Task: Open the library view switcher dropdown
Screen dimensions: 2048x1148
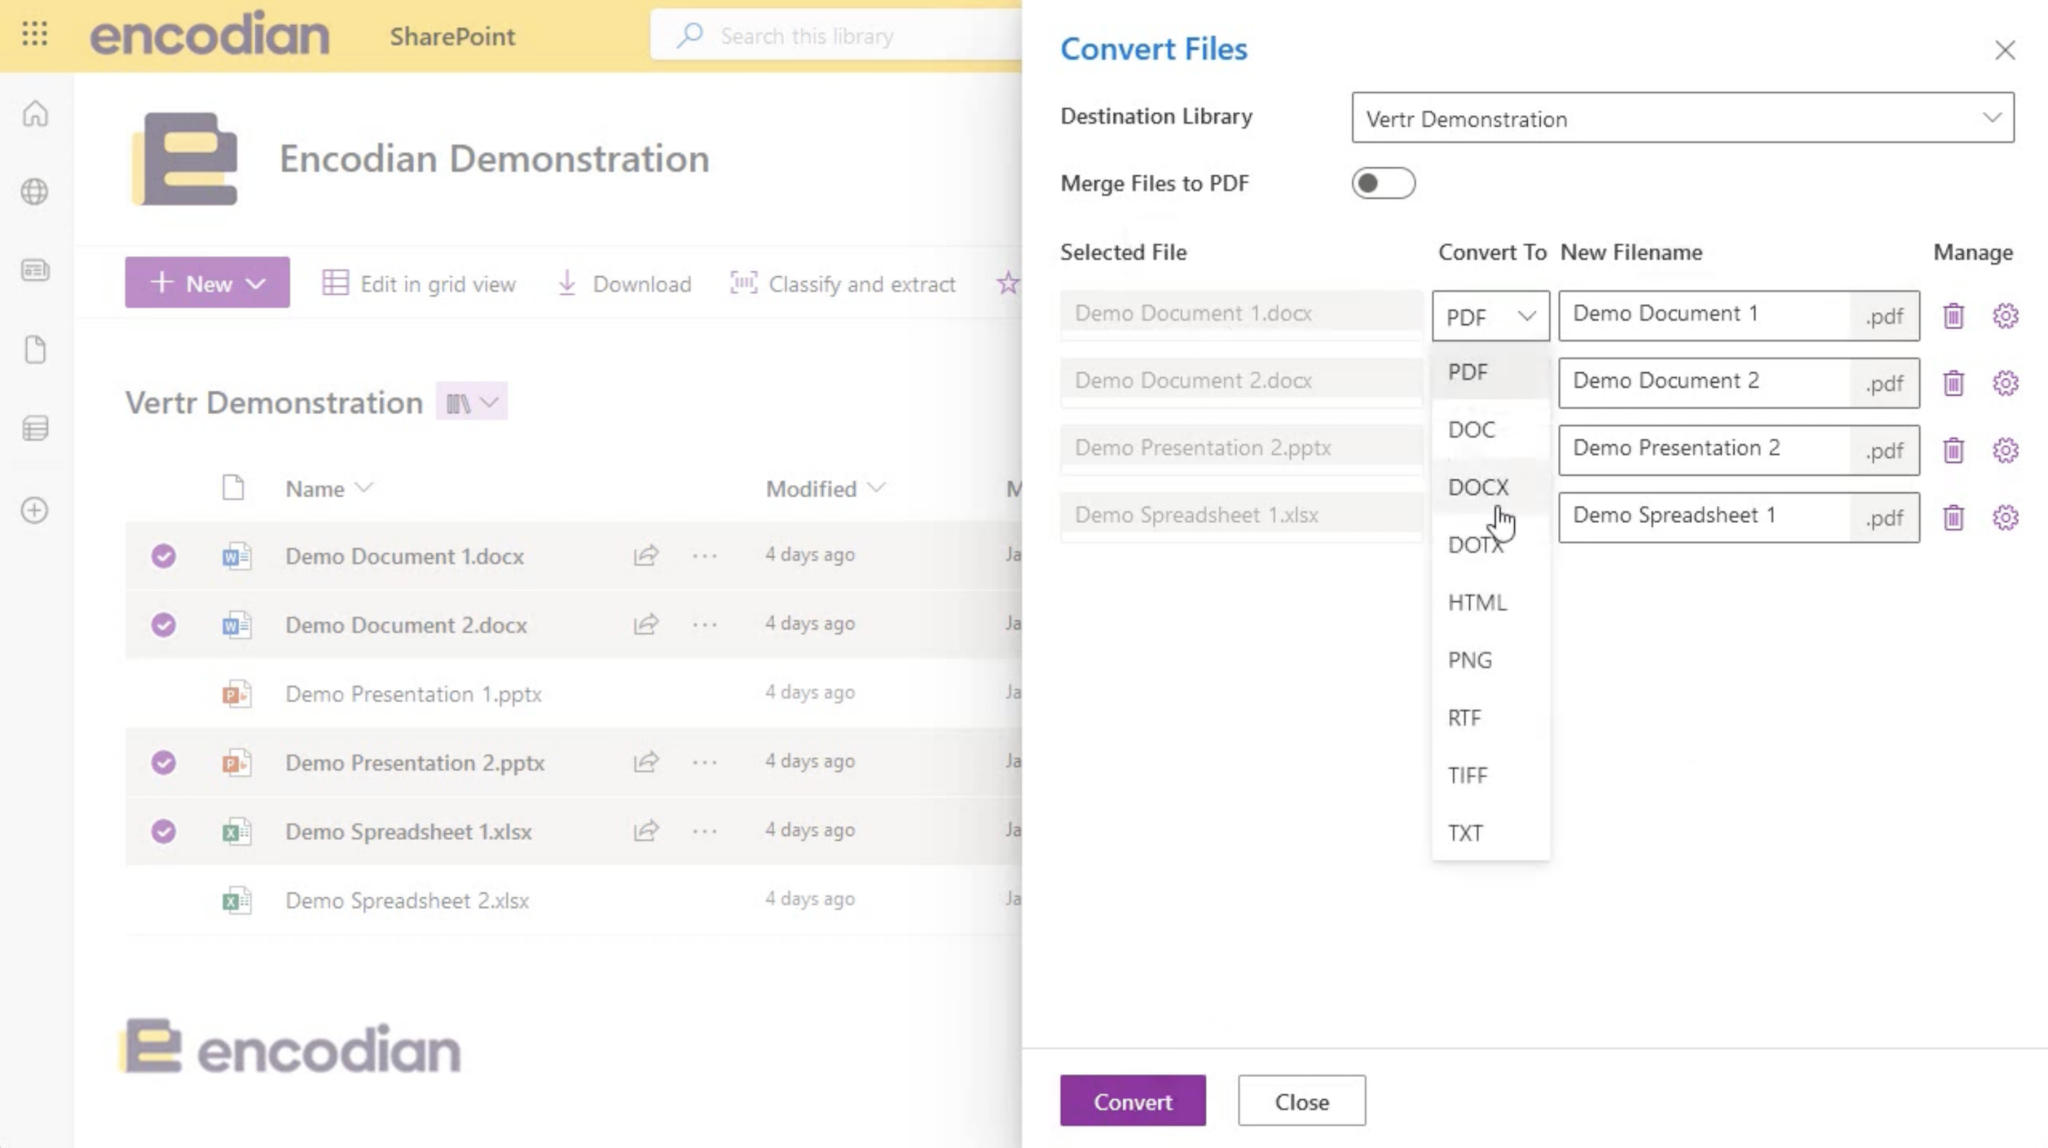Action: (x=472, y=402)
